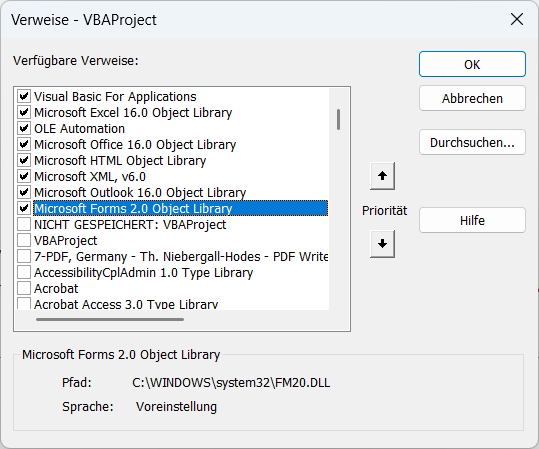
Task: Open Durchsuchen to browse for a library
Action: [472, 142]
